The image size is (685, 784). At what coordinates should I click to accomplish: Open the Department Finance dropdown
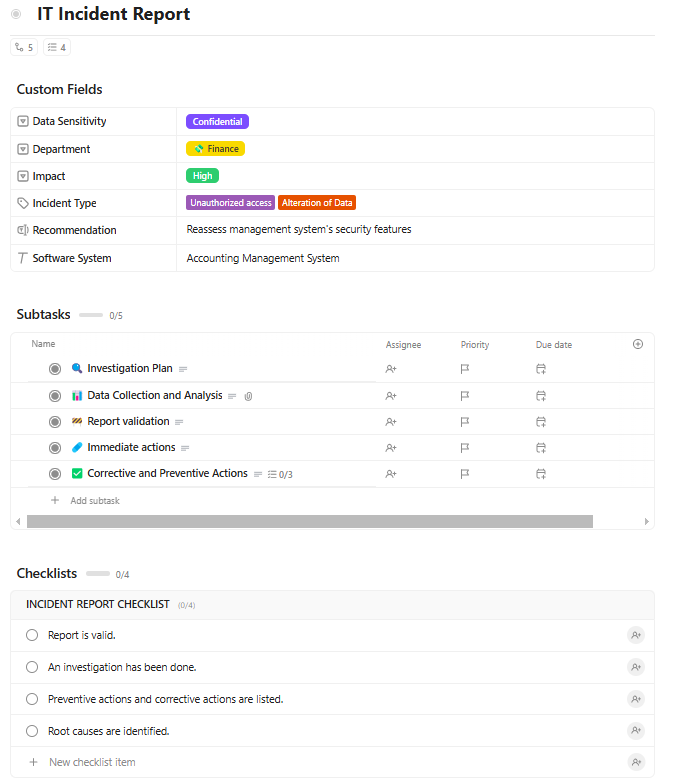[215, 149]
